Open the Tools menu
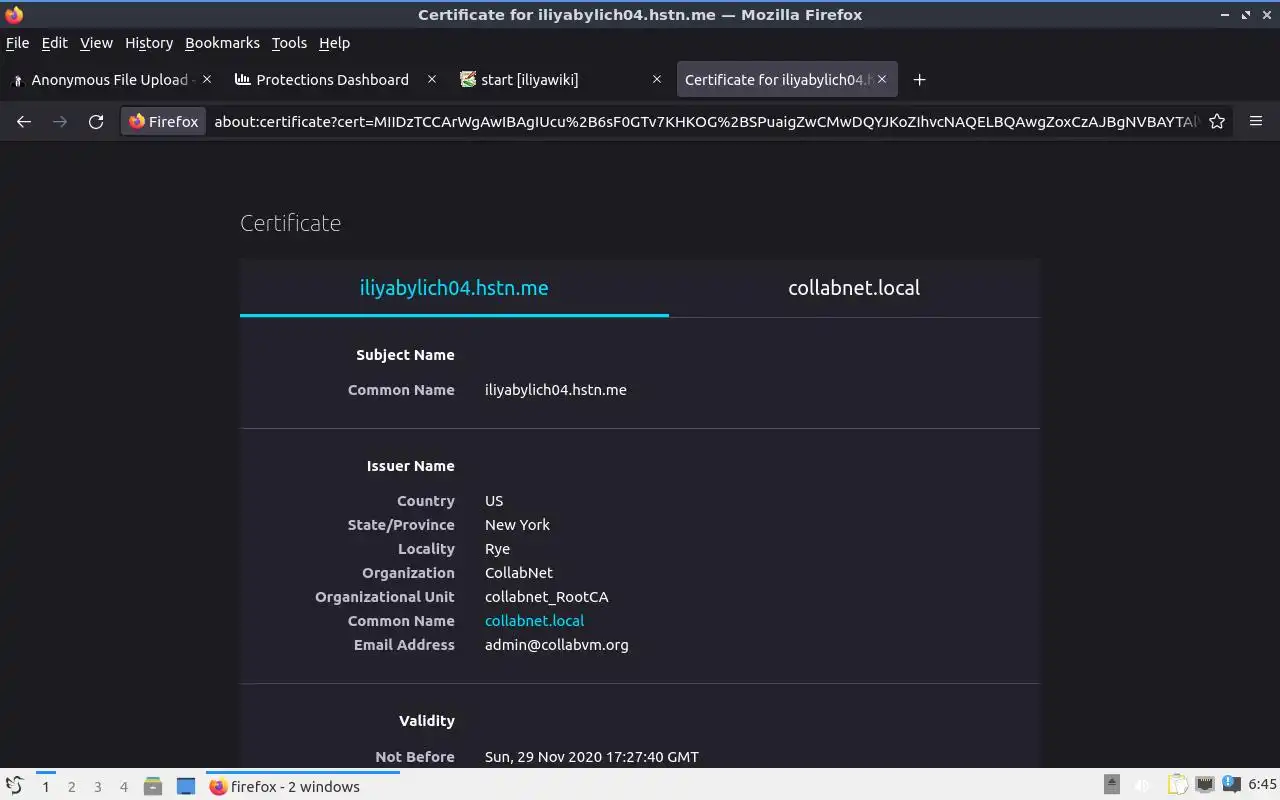This screenshot has height=800, width=1280. [x=289, y=43]
